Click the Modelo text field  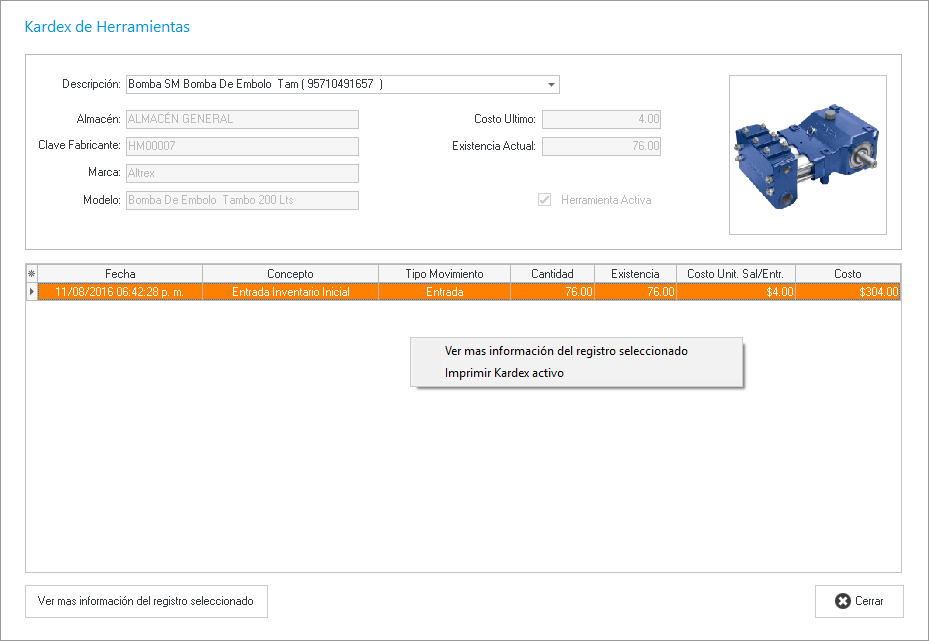[x=241, y=200]
